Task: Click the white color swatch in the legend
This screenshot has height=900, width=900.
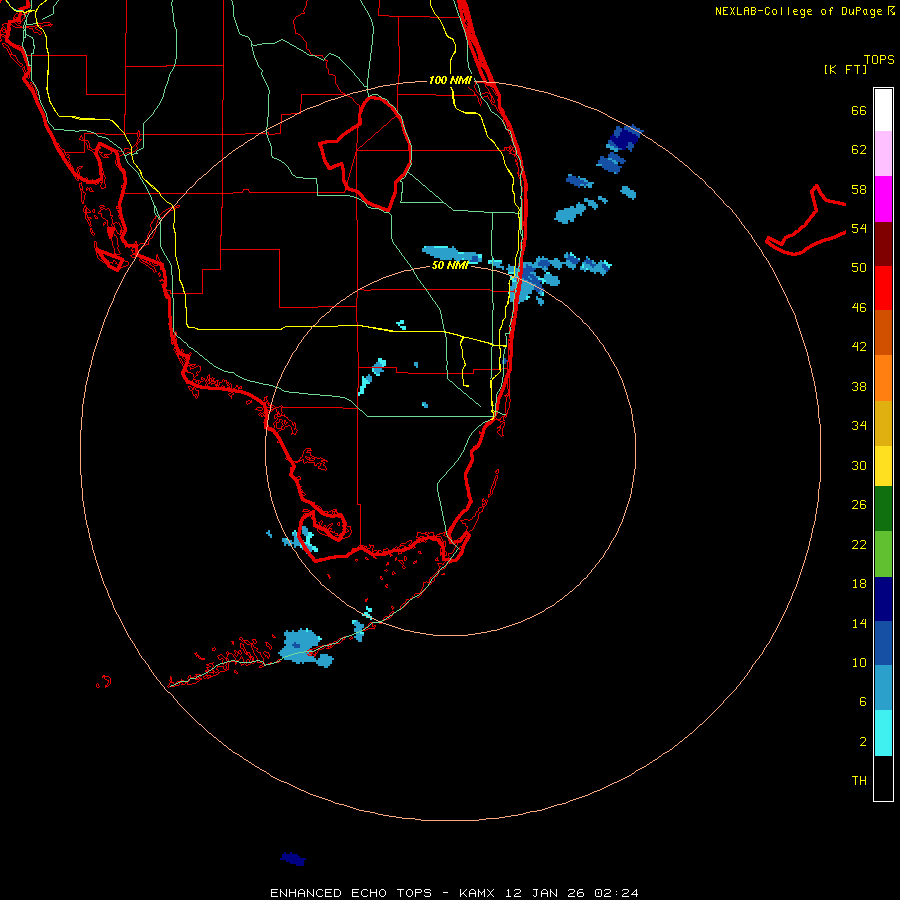Action: point(883,110)
